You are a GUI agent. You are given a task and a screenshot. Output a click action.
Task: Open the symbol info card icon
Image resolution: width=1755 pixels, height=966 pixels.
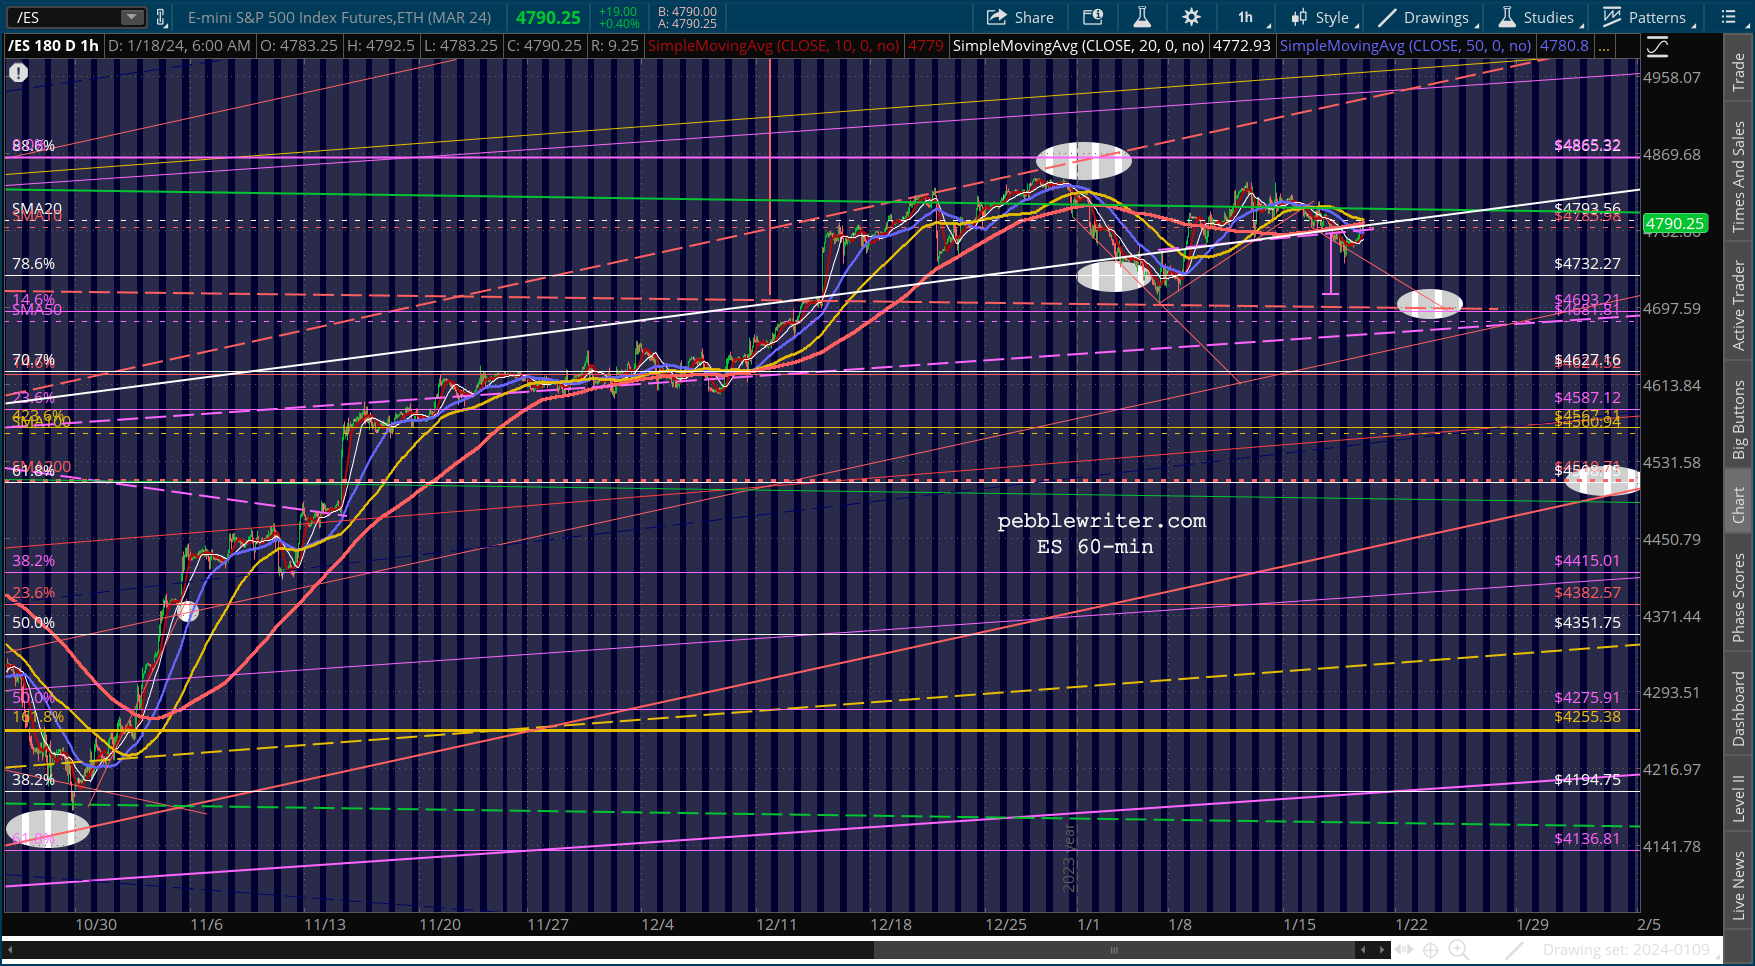point(1093,17)
